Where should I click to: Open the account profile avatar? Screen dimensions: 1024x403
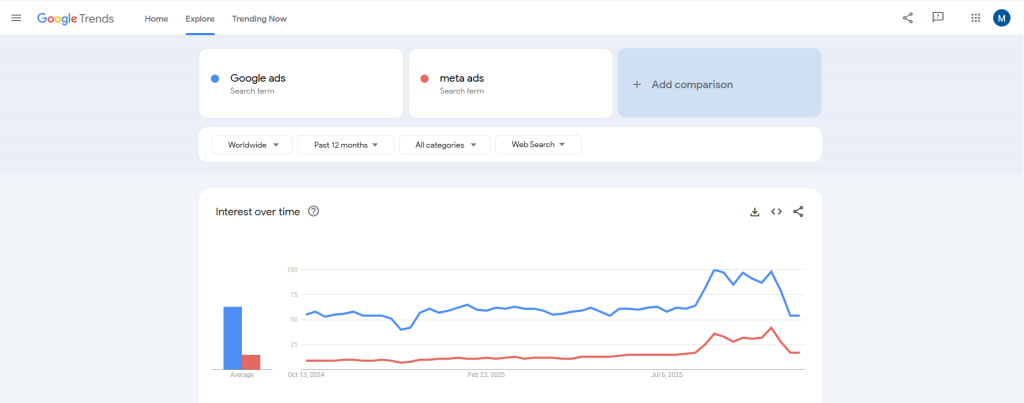(x=1002, y=18)
